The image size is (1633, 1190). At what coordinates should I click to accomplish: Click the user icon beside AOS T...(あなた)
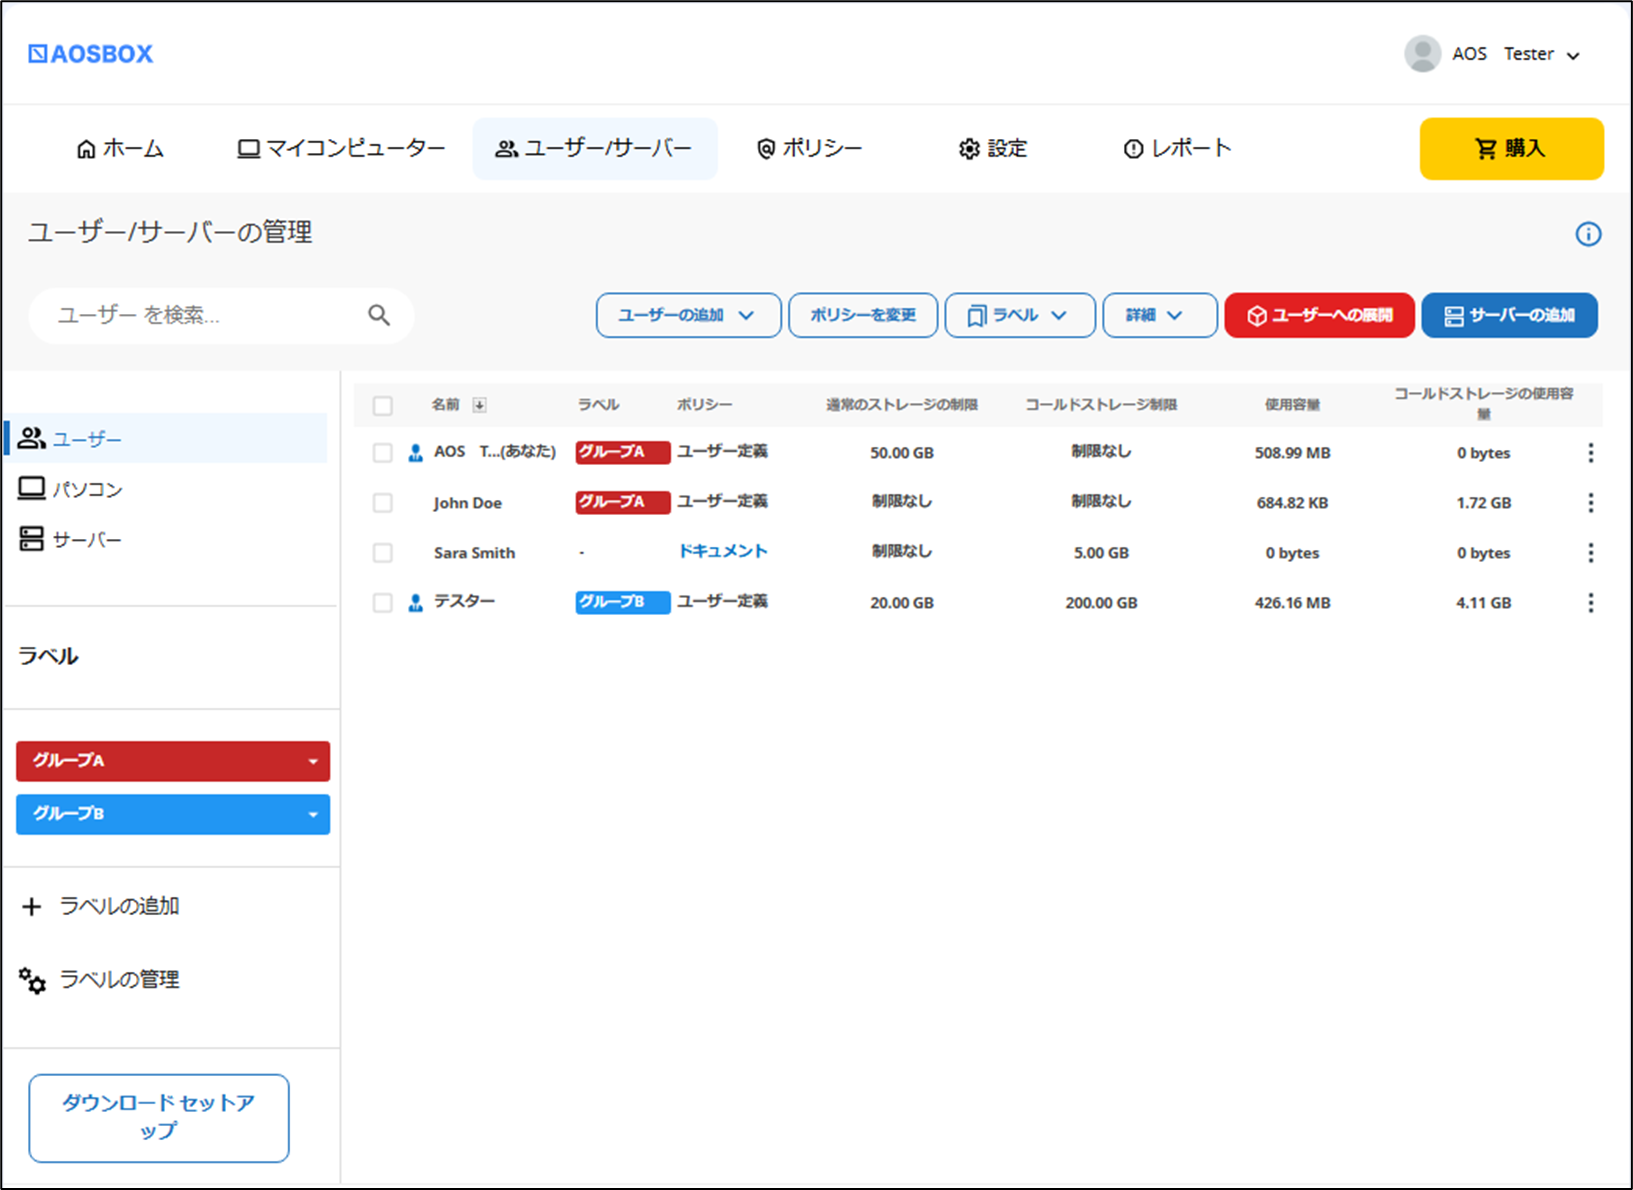point(416,453)
